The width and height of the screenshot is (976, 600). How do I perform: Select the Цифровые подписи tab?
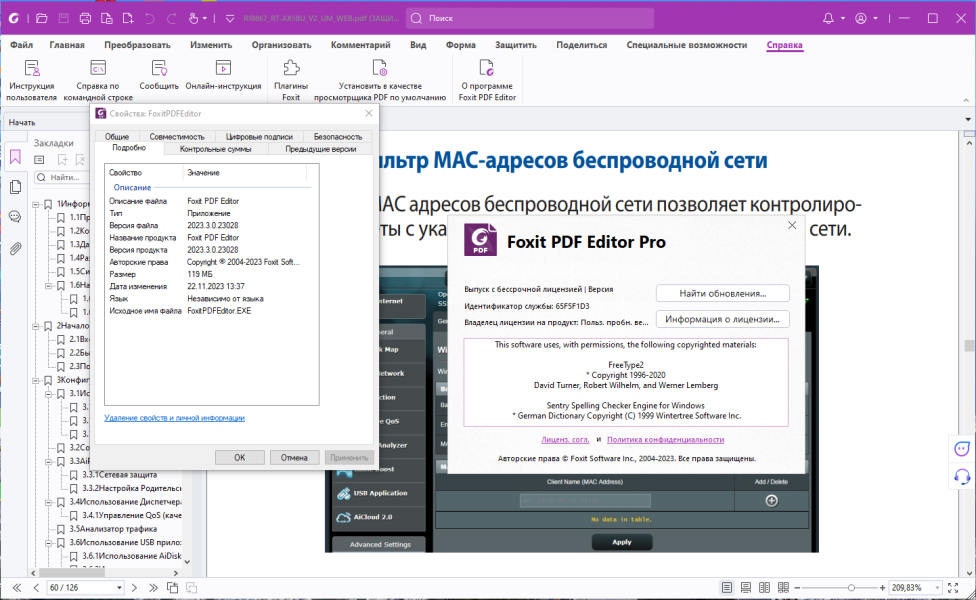pyautogui.click(x=259, y=136)
